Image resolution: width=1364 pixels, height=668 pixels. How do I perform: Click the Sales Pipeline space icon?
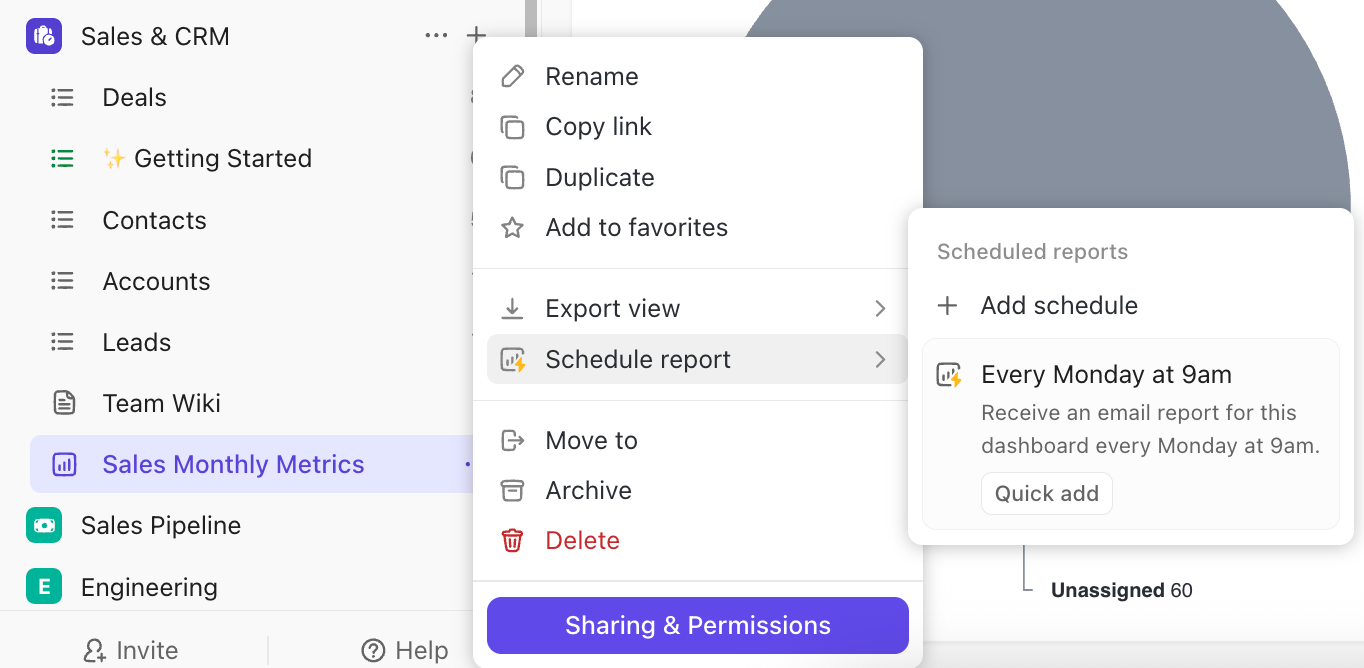[44, 525]
